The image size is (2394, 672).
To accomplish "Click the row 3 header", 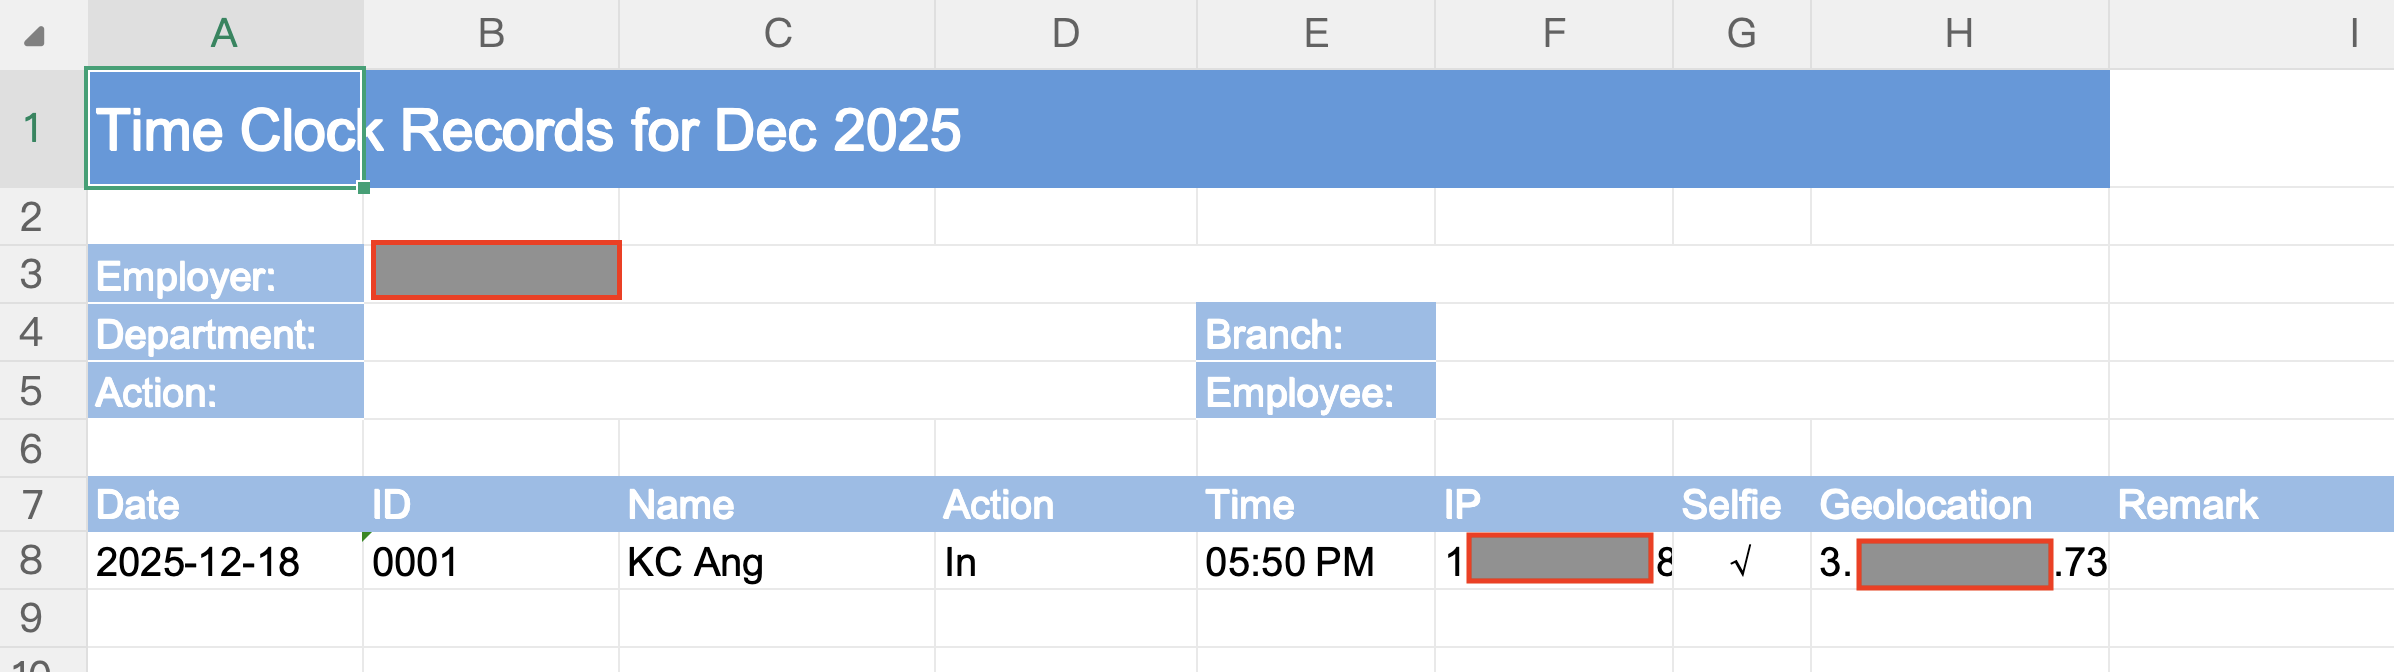I will 32,274.
